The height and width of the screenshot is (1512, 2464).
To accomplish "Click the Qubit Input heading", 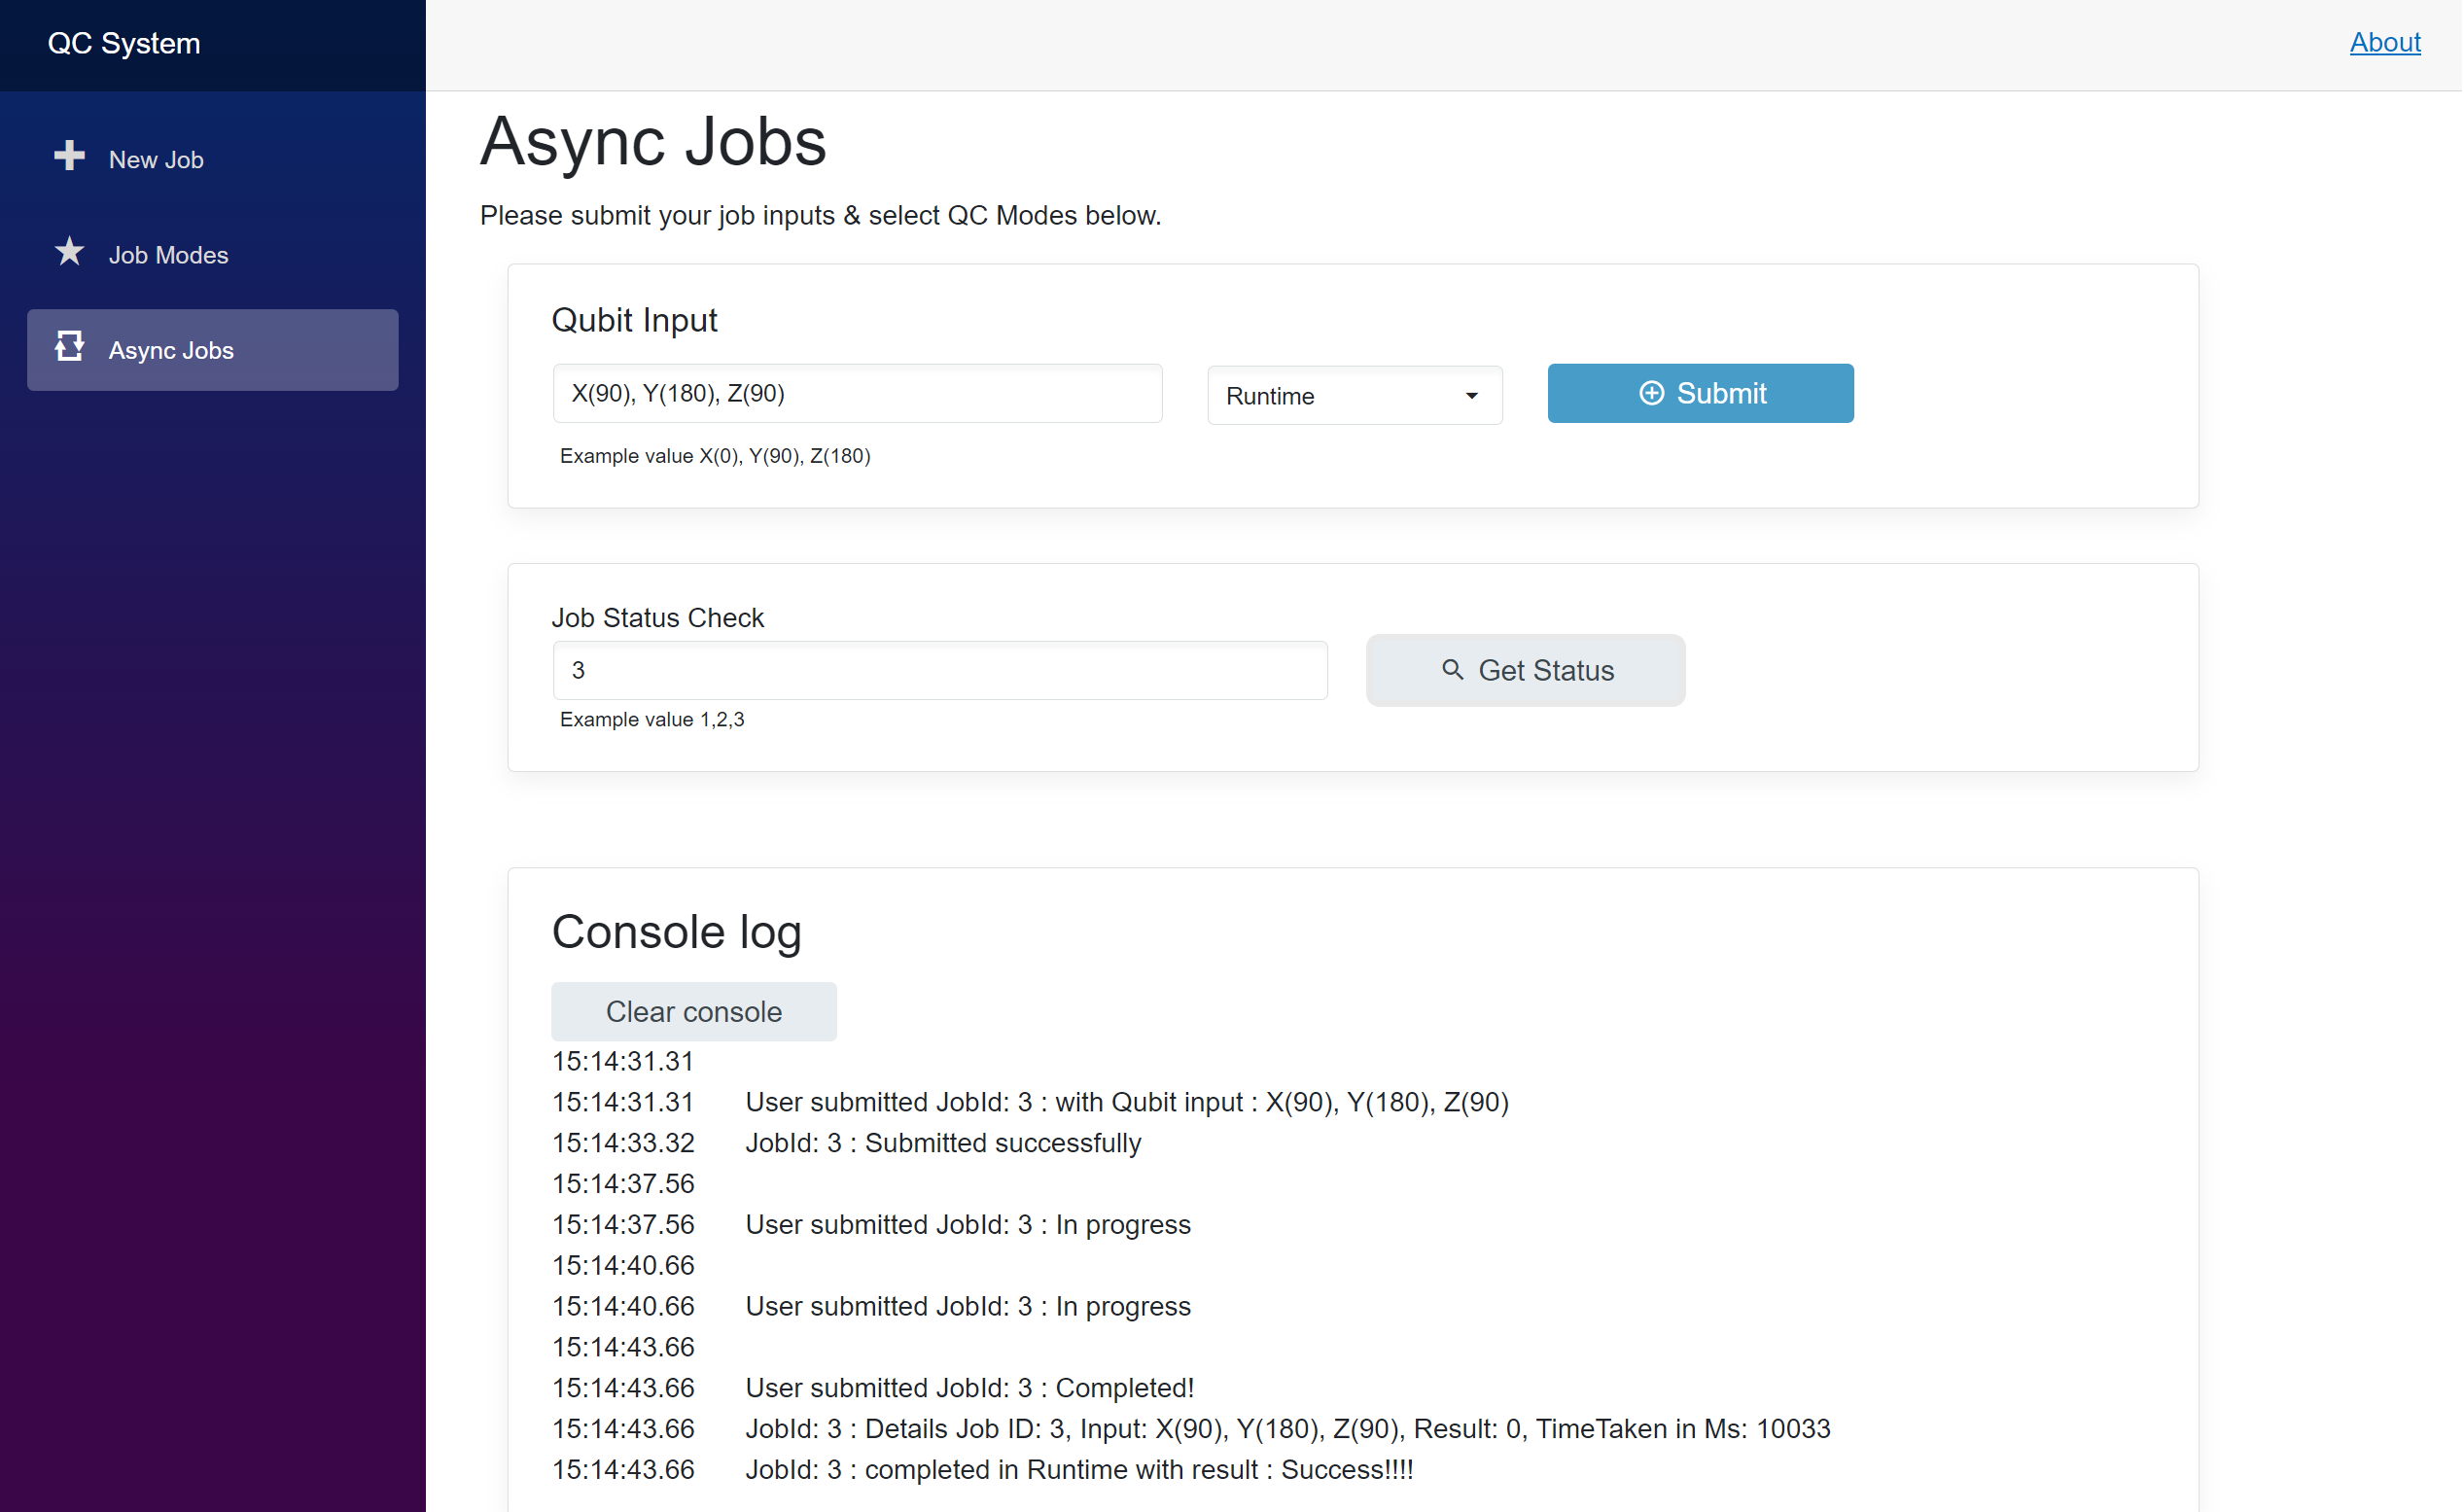I will click(635, 320).
